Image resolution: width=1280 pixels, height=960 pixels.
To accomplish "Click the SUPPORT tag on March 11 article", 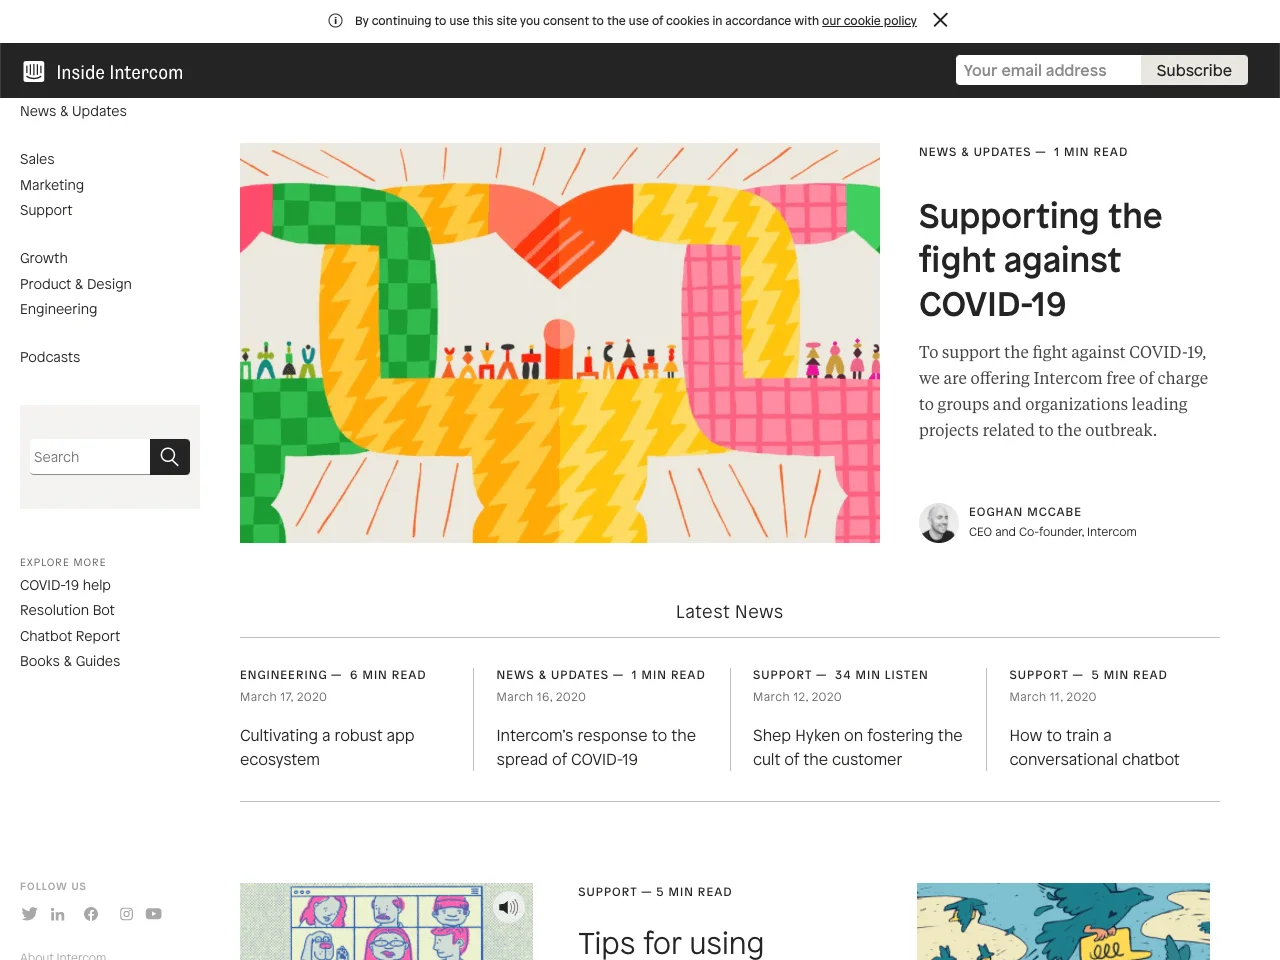I will pyautogui.click(x=1039, y=675).
